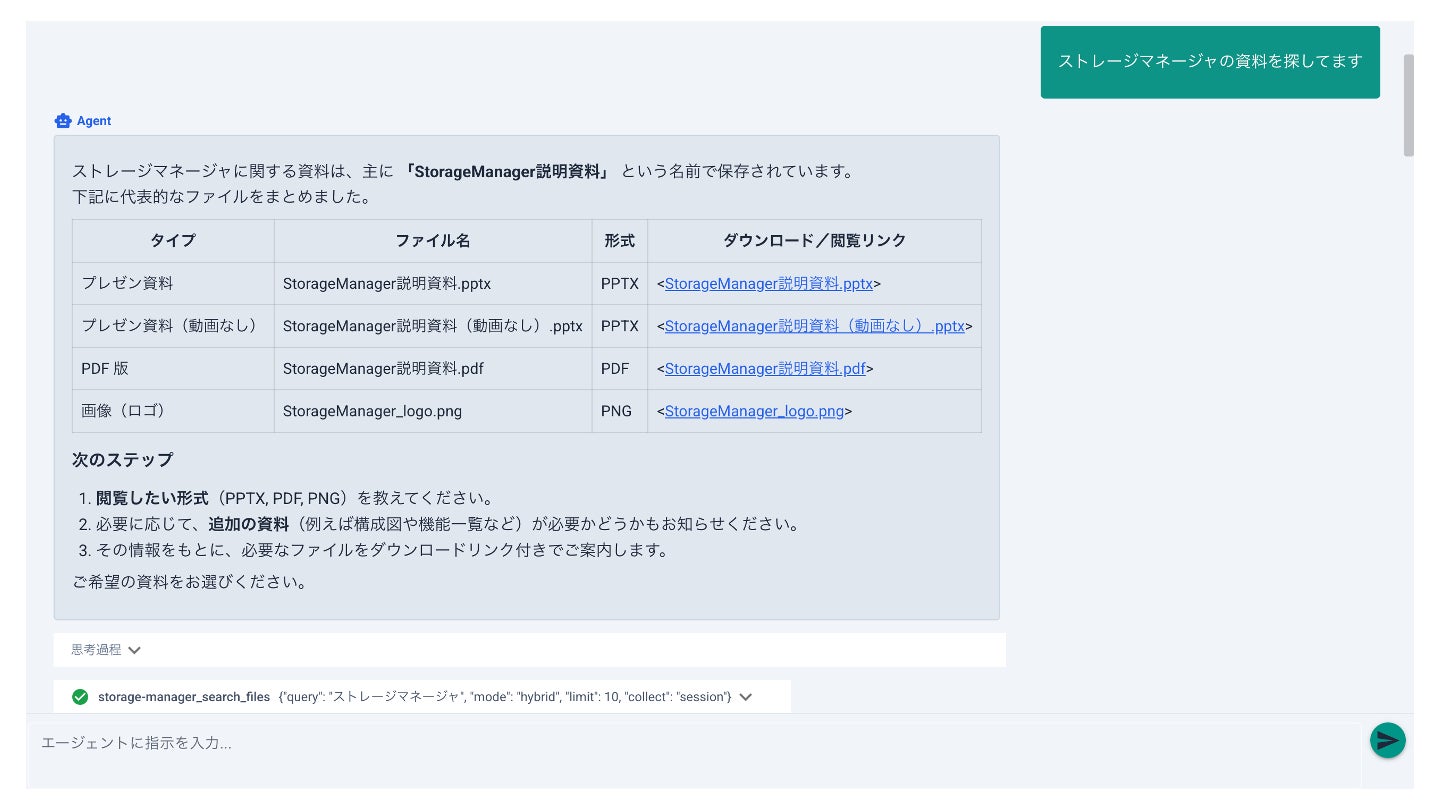
Task: Click the user message bubble ストレージマネージャの資料を探してます
Action: pyautogui.click(x=1209, y=62)
